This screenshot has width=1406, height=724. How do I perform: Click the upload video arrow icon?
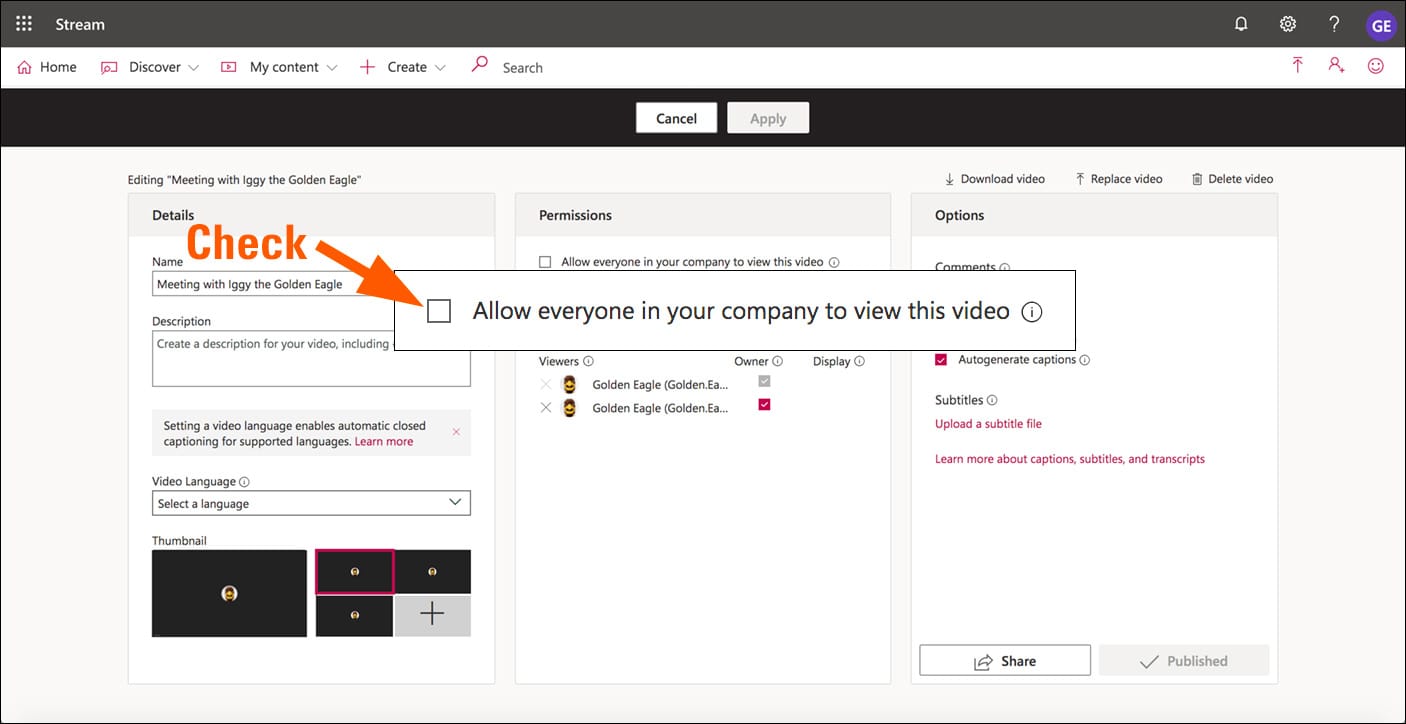point(1297,65)
